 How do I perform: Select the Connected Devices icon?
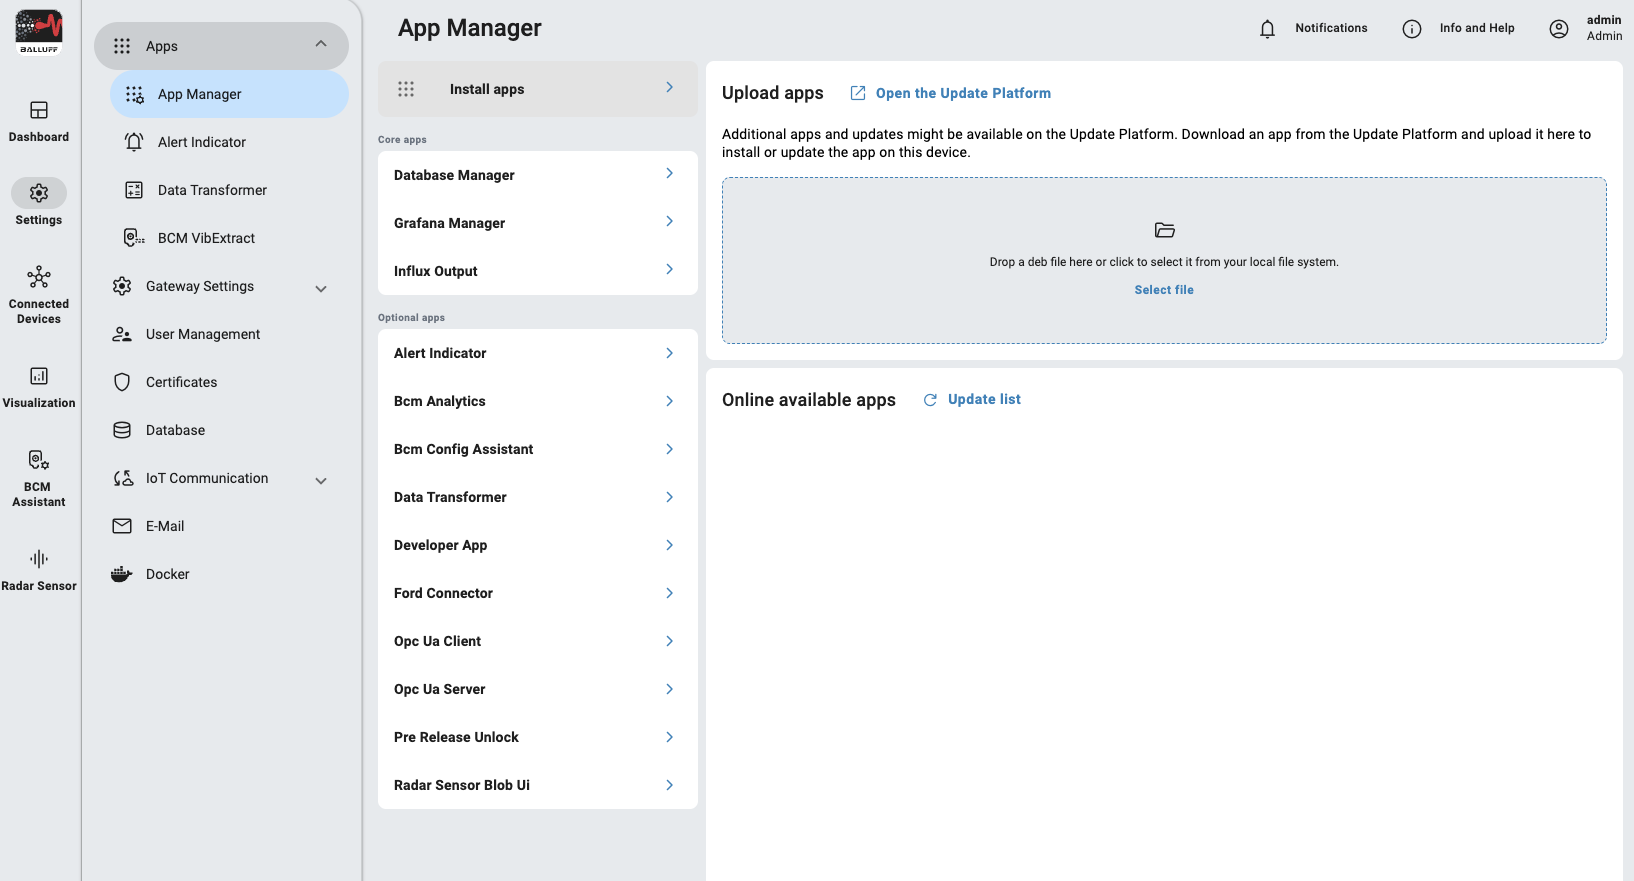[x=39, y=277]
